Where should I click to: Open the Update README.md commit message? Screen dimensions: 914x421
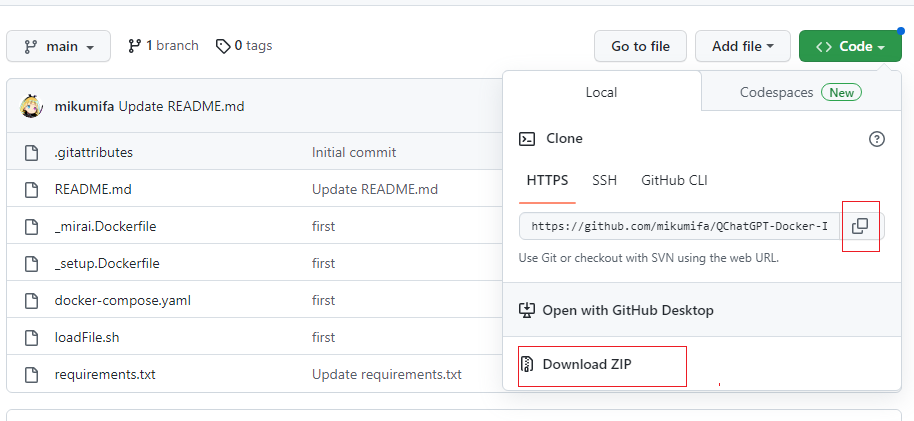[181, 106]
